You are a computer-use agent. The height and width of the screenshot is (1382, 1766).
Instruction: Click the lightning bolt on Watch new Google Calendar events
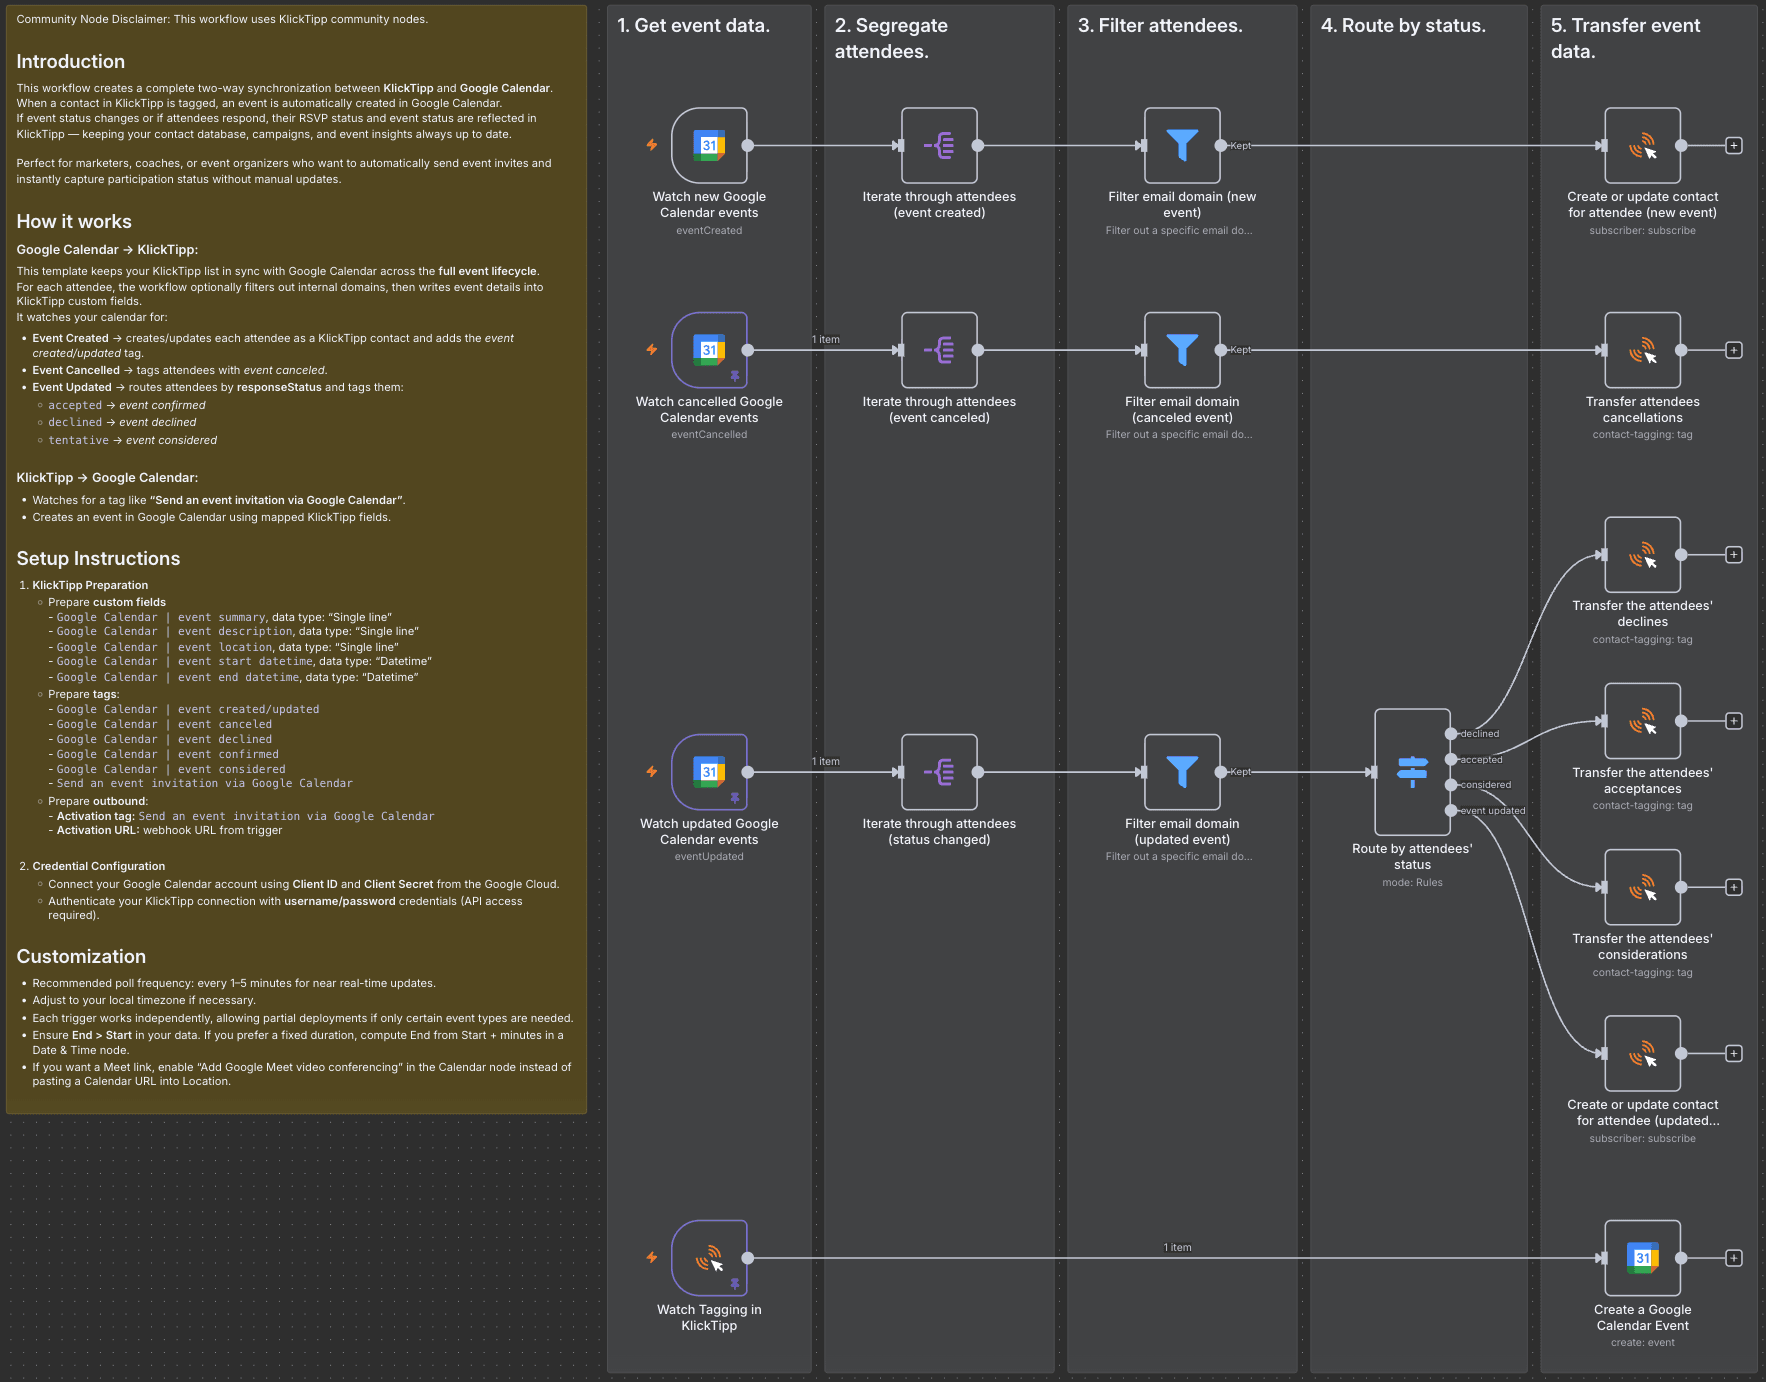tap(650, 146)
